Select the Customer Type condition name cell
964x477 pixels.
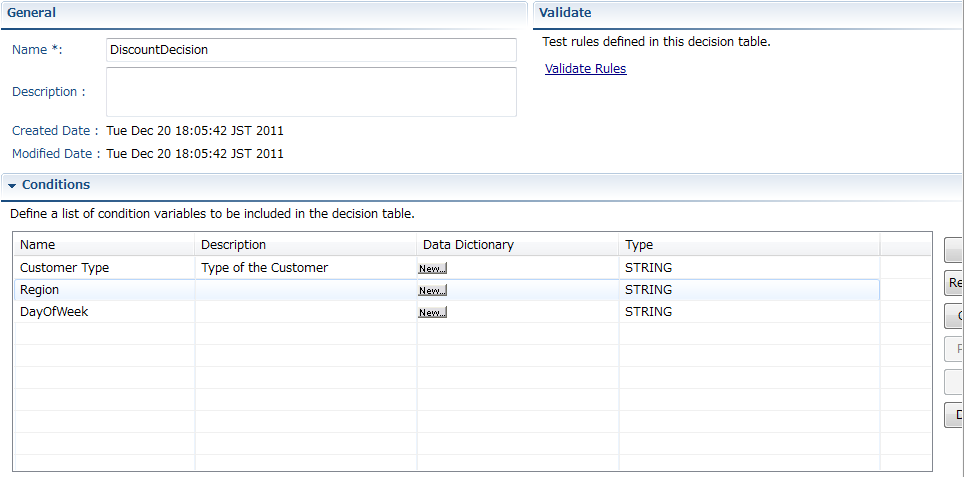point(65,268)
